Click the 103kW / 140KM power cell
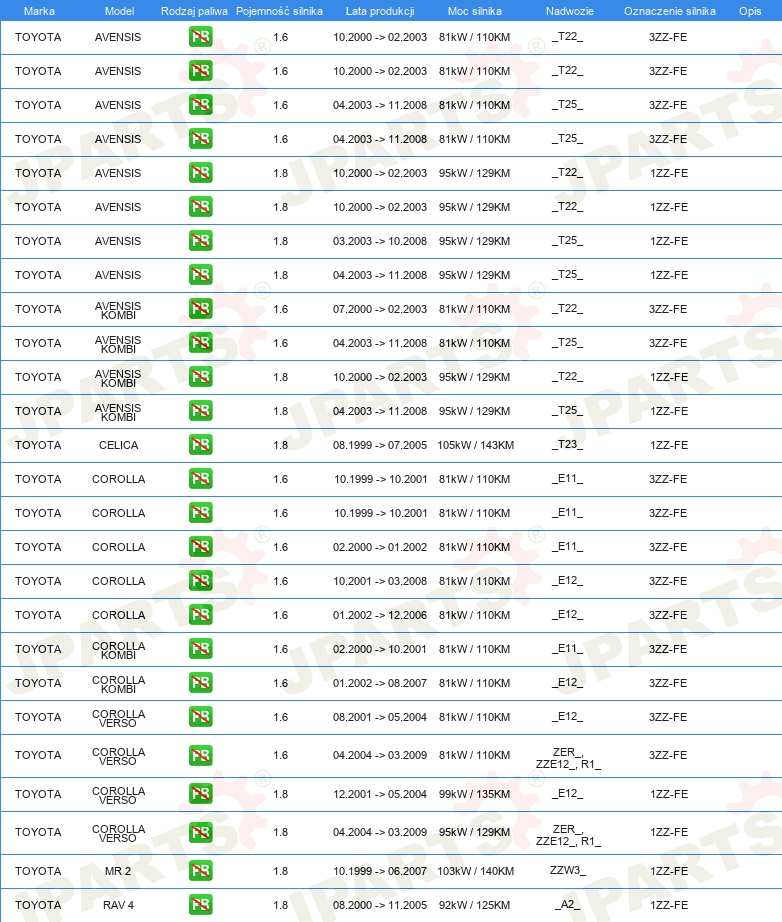Image resolution: width=782 pixels, height=922 pixels. 475,871
